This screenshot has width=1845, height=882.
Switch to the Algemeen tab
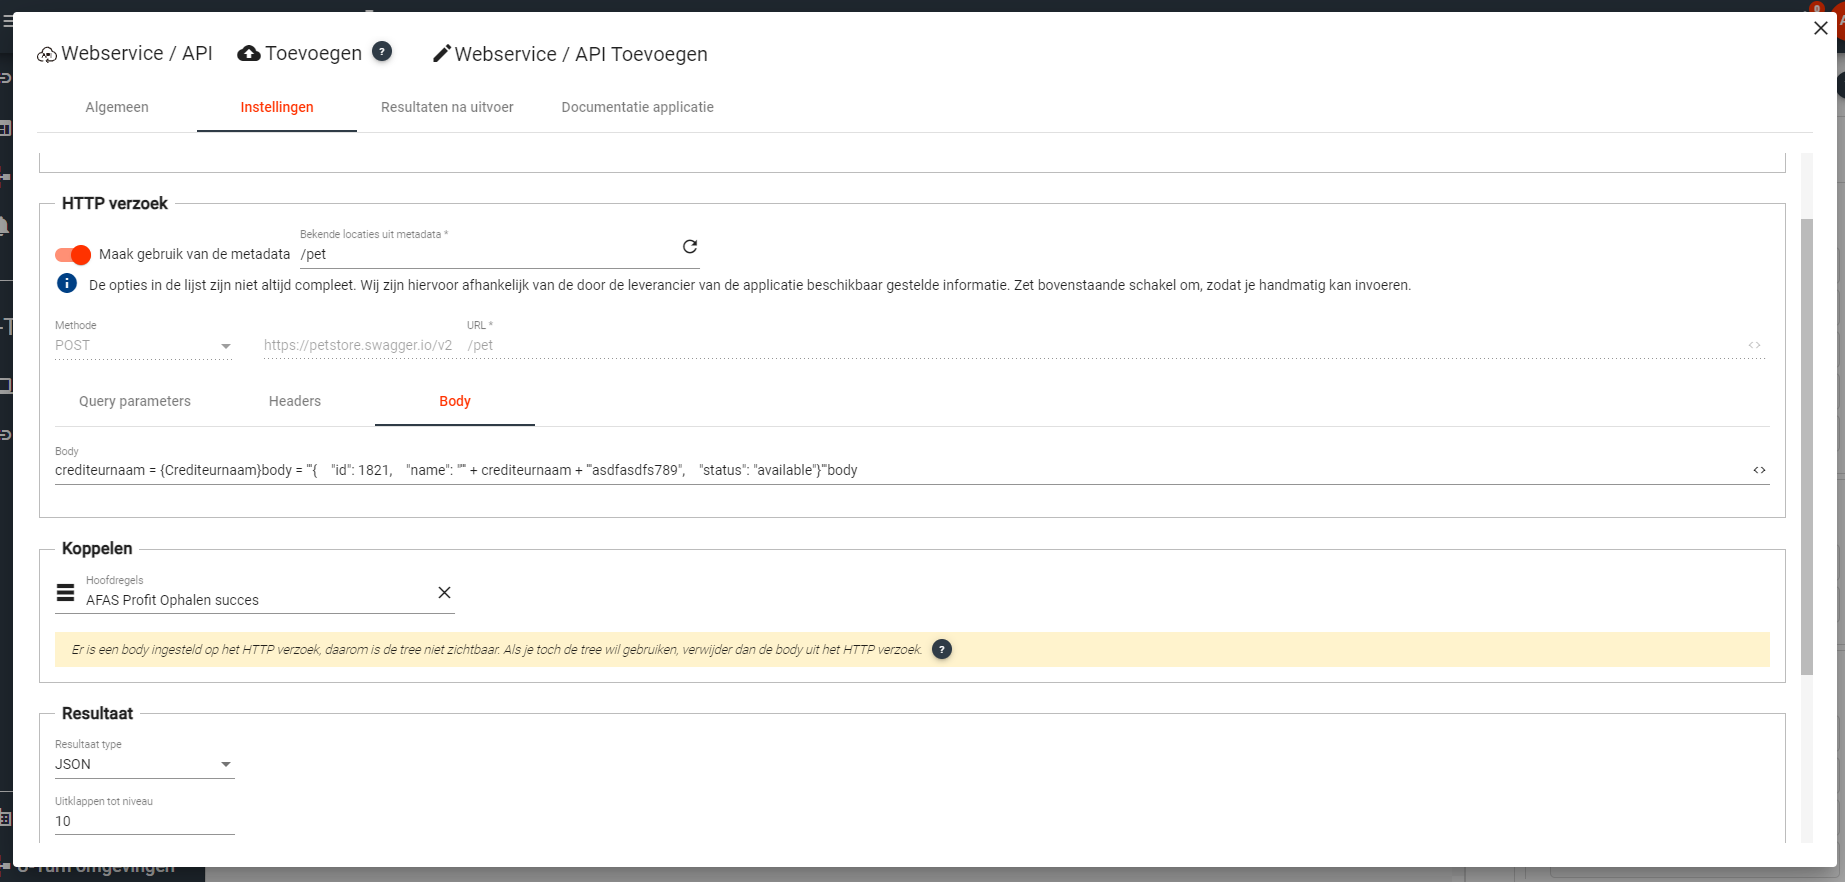(117, 108)
